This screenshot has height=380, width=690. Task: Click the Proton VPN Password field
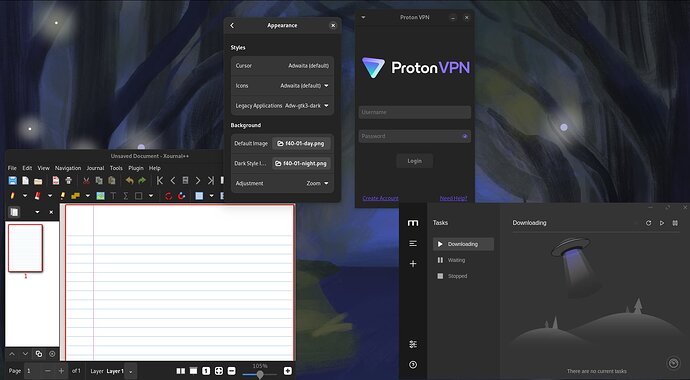pyautogui.click(x=415, y=136)
